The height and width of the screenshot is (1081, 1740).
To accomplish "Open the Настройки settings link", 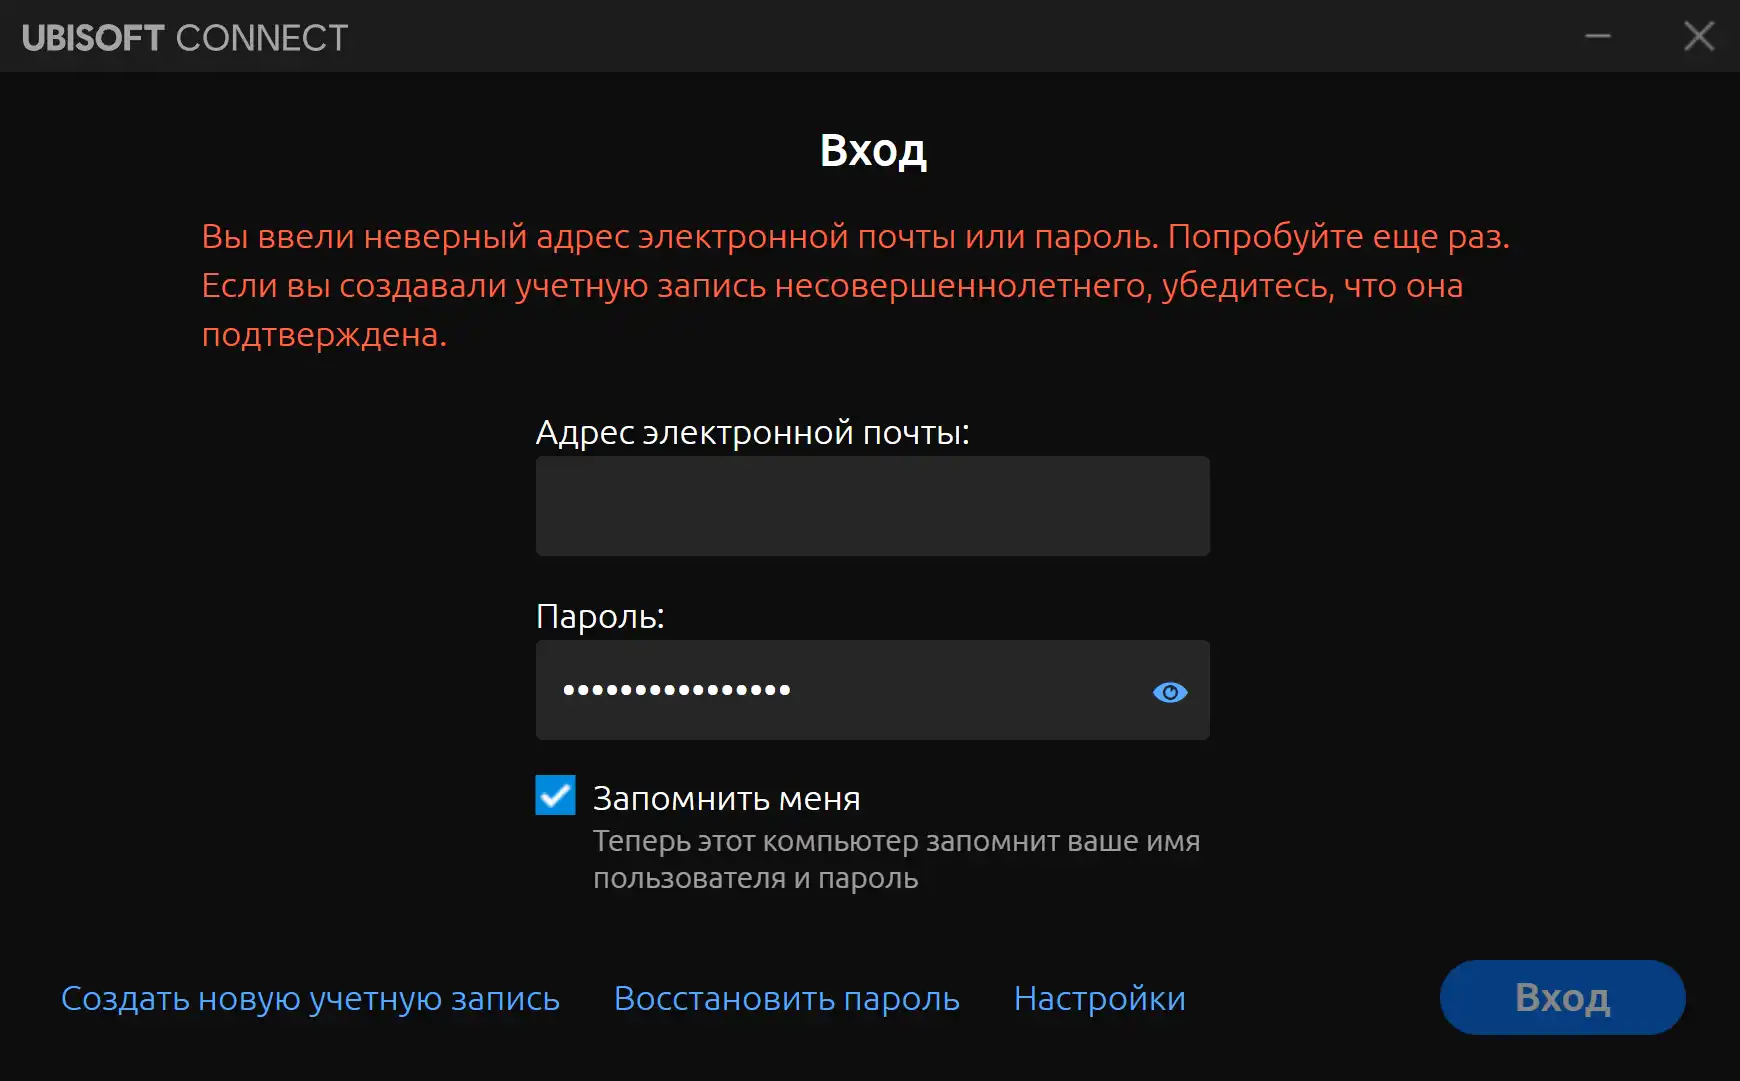I will (x=1099, y=999).
